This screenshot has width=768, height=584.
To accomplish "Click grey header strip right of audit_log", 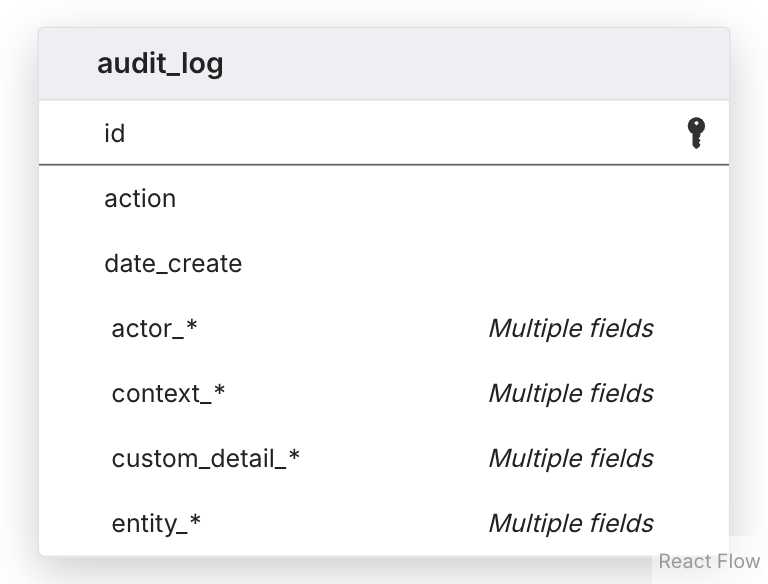I will pos(480,64).
